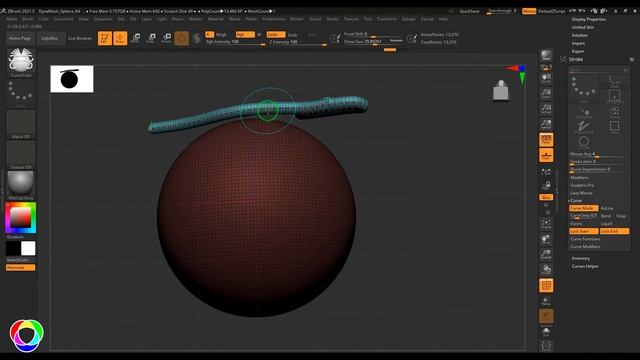This screenshot has width=640, height=360.
Task: Enable the Snap curve option
Action: [x=621, y=216]
